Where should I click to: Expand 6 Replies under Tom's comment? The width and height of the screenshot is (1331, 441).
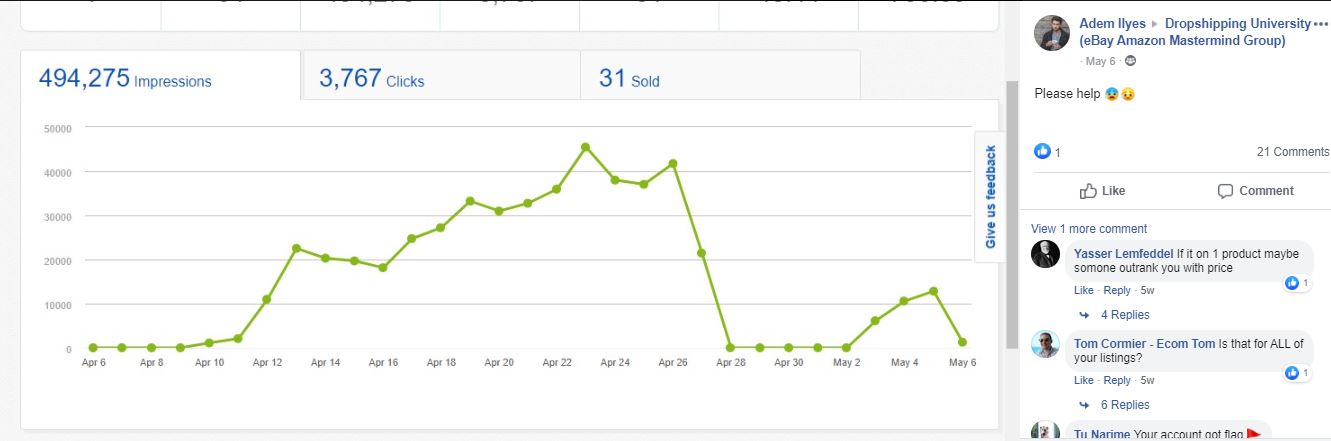click(x=1125, y=405)
